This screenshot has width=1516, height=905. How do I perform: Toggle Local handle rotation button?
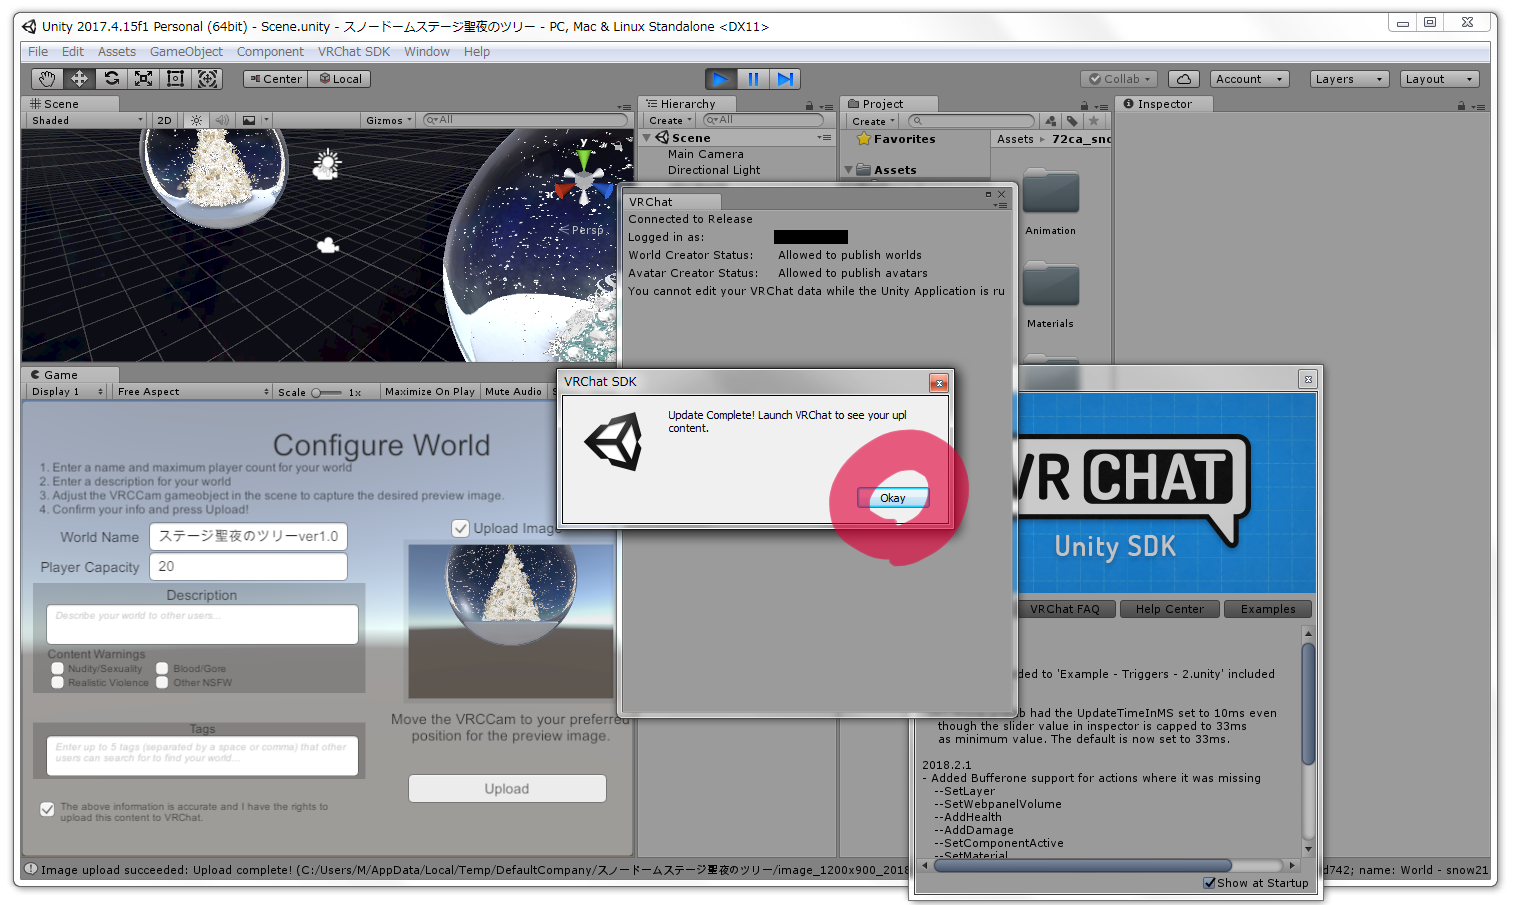click(x=340, y=79)
